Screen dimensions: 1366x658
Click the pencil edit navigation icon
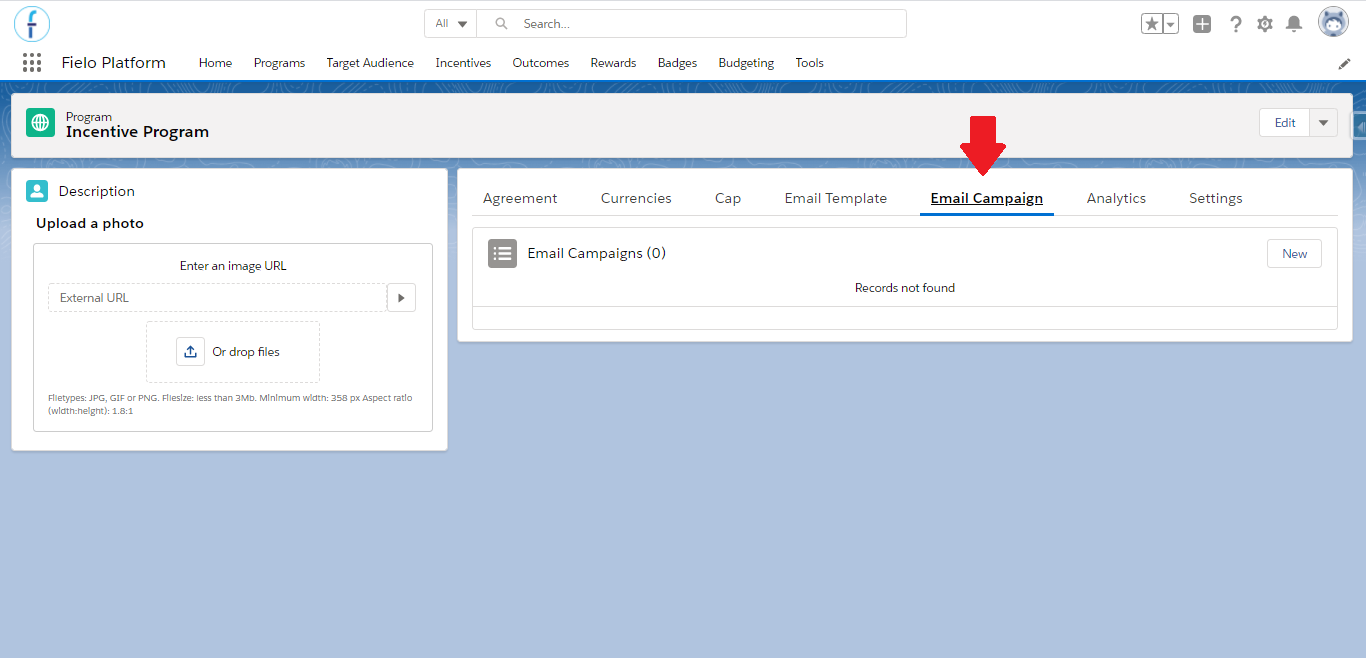(x=1344, y=63)
